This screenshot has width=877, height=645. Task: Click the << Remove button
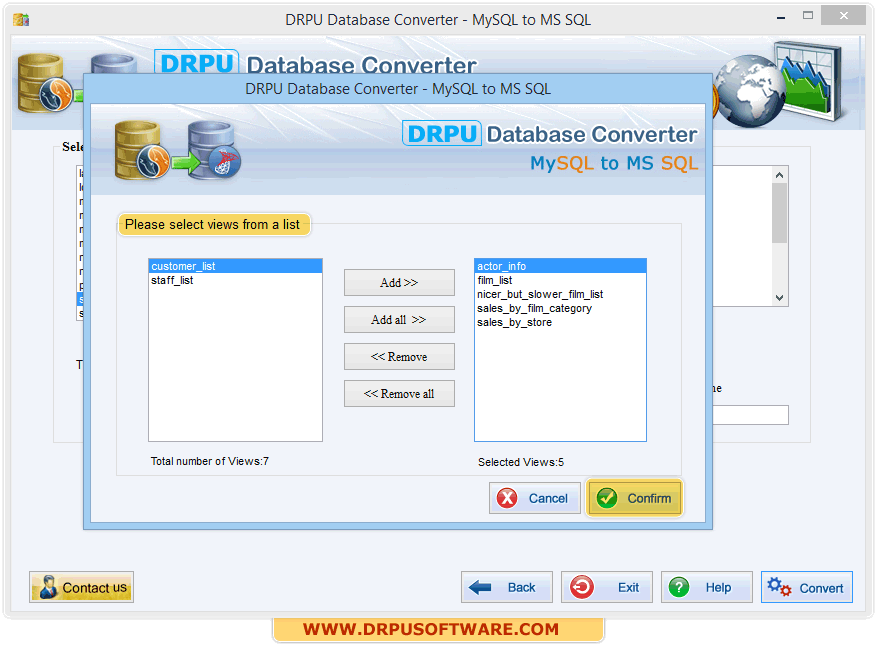tap(399, 356)
